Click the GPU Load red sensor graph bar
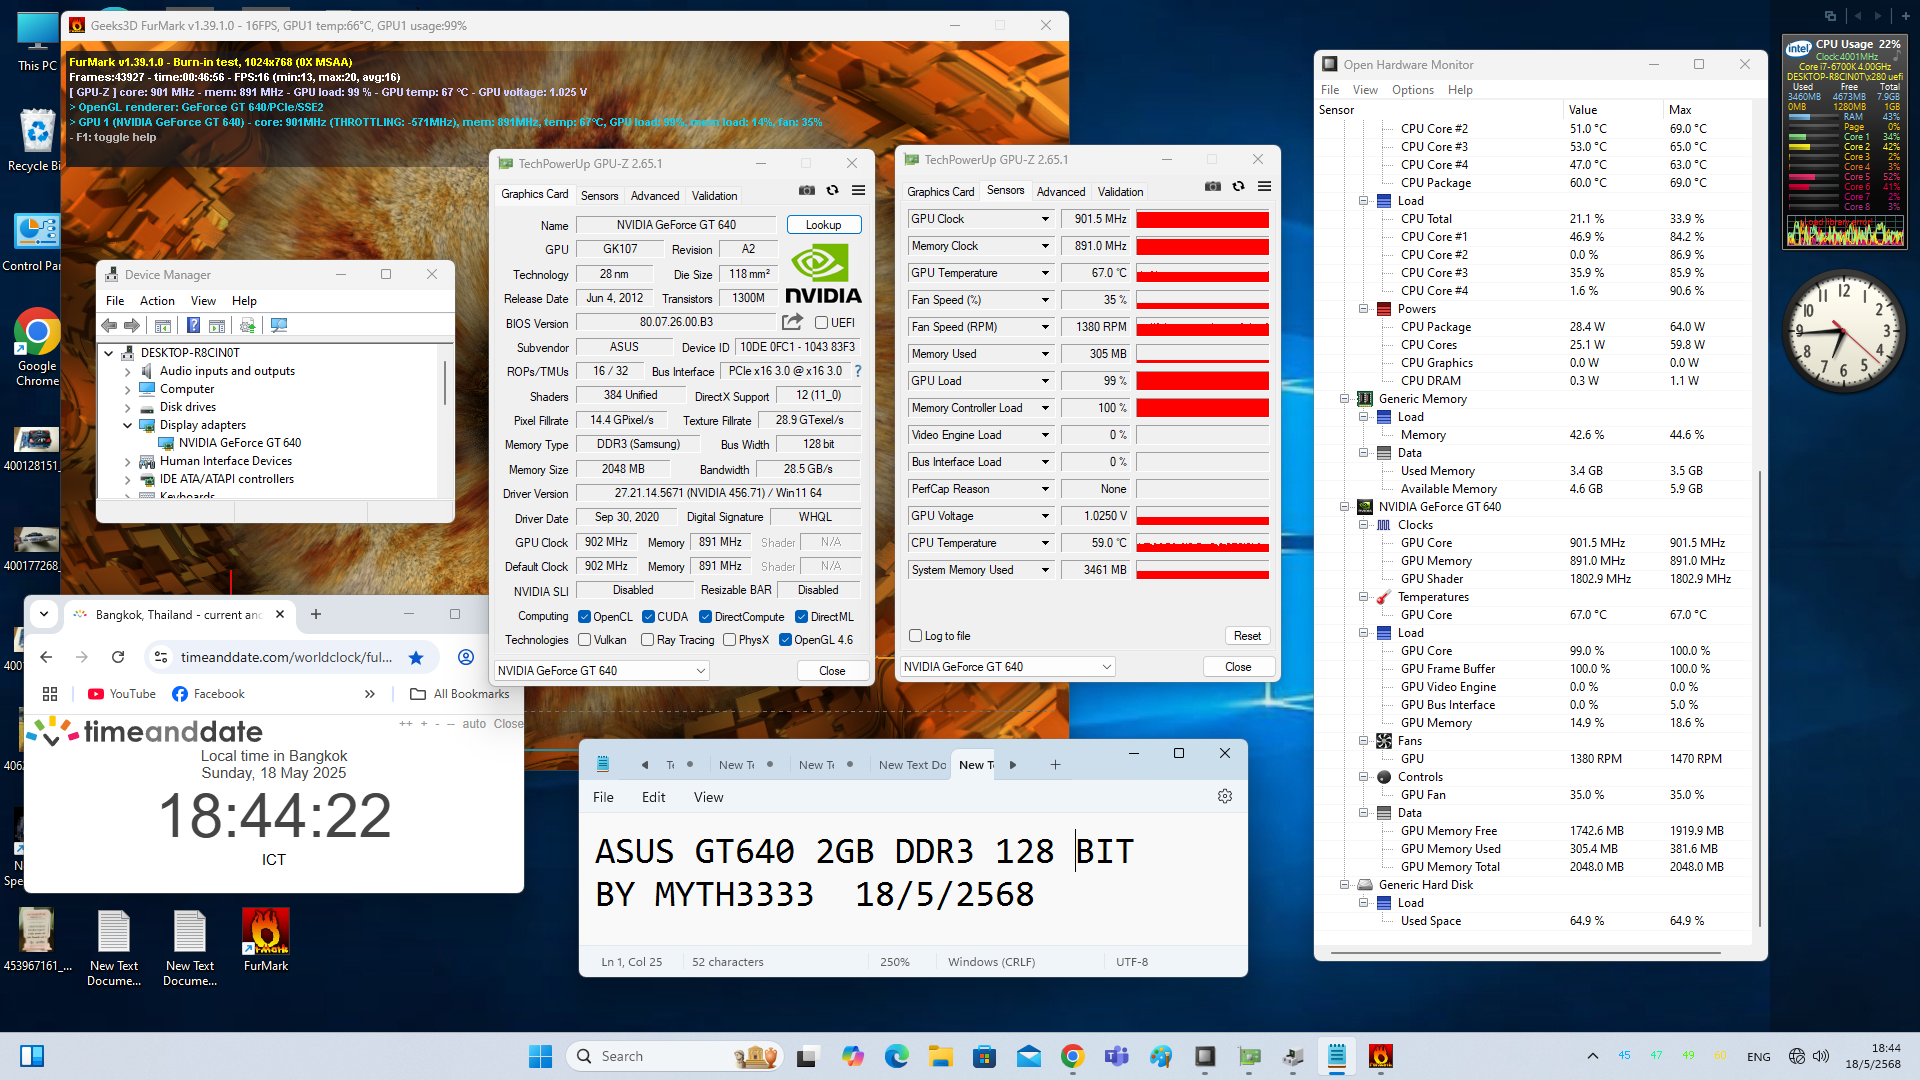This screenshot has height=1080, width=1920. [x=1202, y=381]
